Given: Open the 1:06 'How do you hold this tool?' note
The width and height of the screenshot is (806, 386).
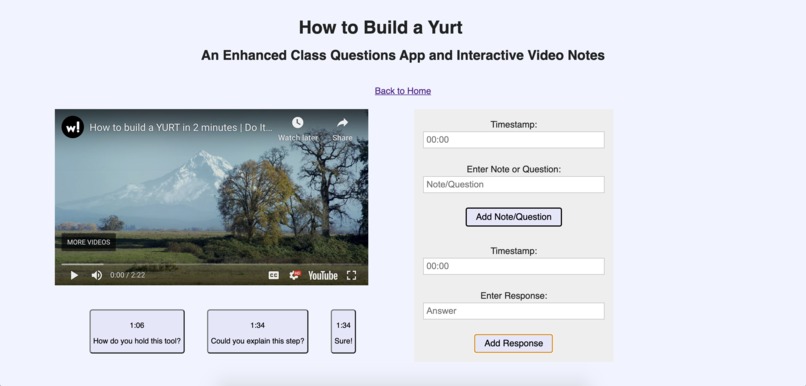Looking at the screenshot, I should pyautogui.click(x=137, y=332).
